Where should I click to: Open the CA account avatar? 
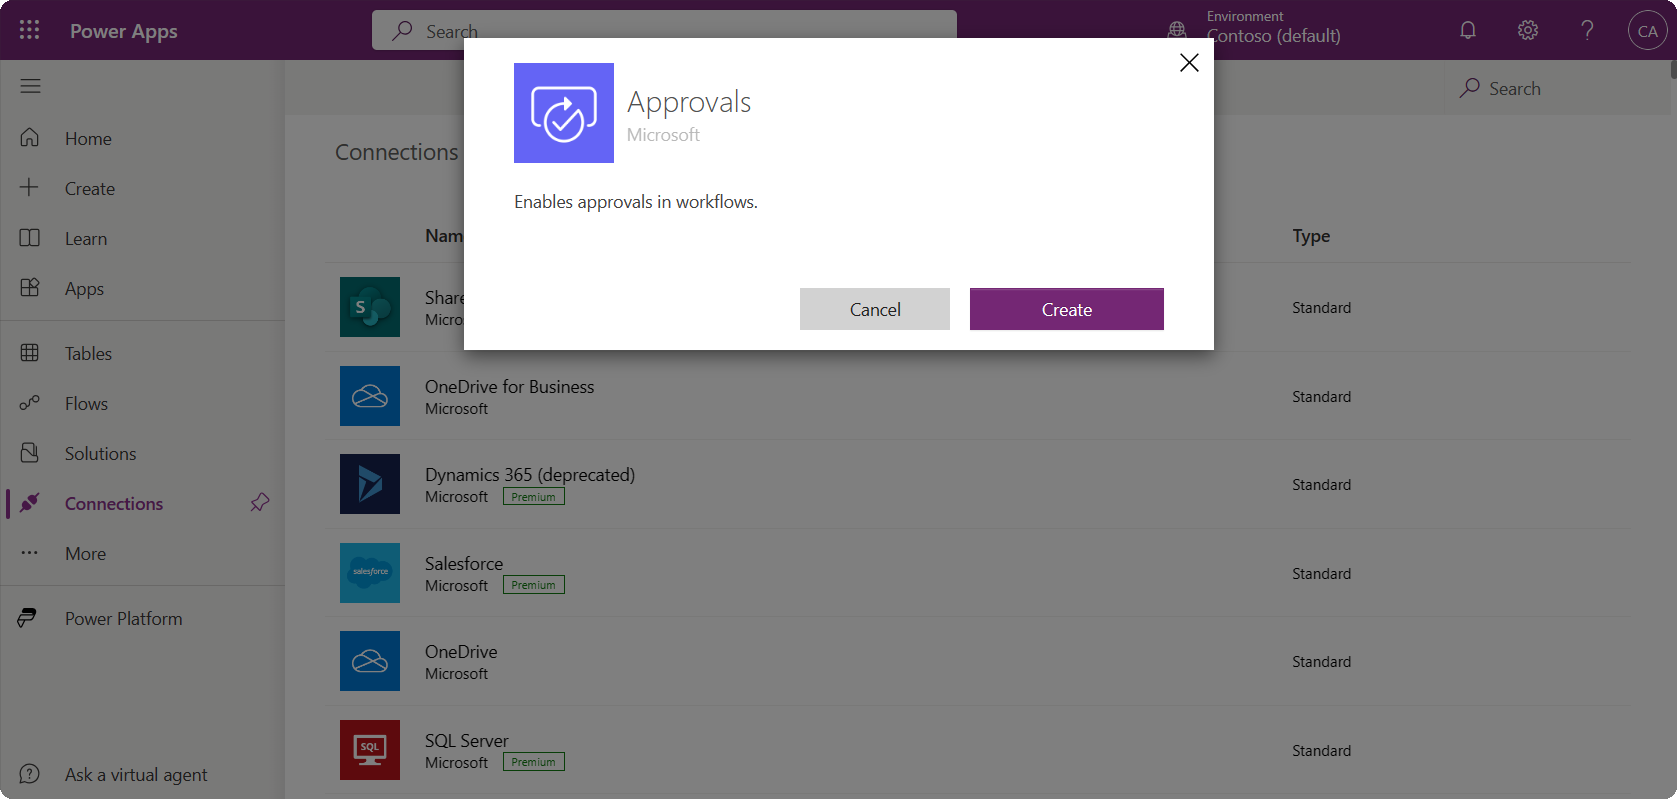[1647, 31]
